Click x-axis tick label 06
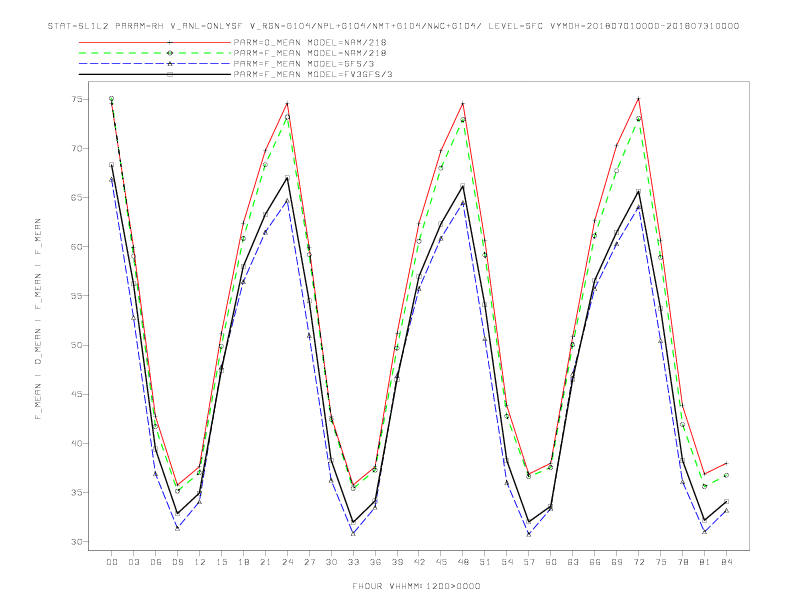The height and width of the screenshot is (612, 792). tap(156, 562)
